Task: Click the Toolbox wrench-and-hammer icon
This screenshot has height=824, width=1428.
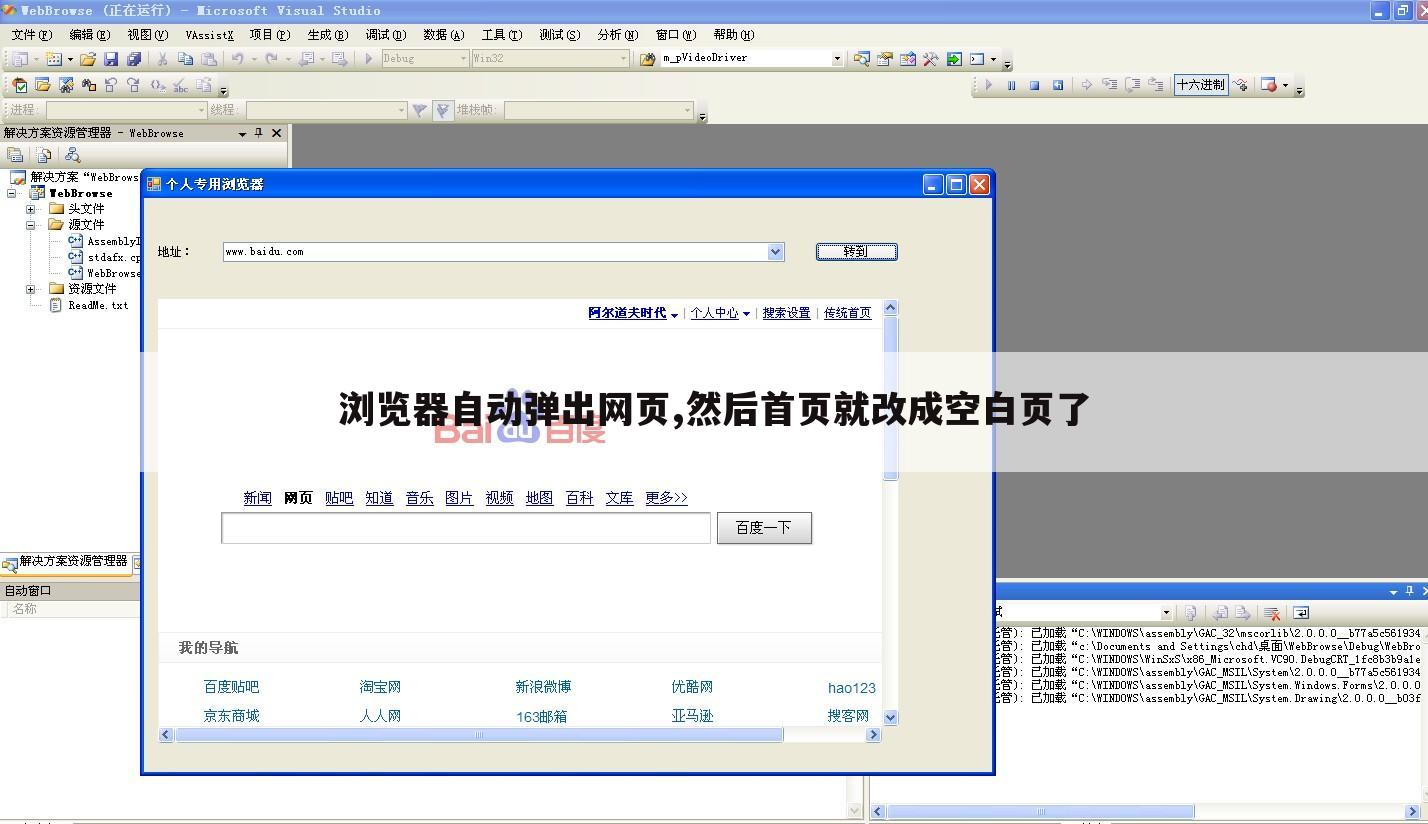Action: click(x=930, y=59)
